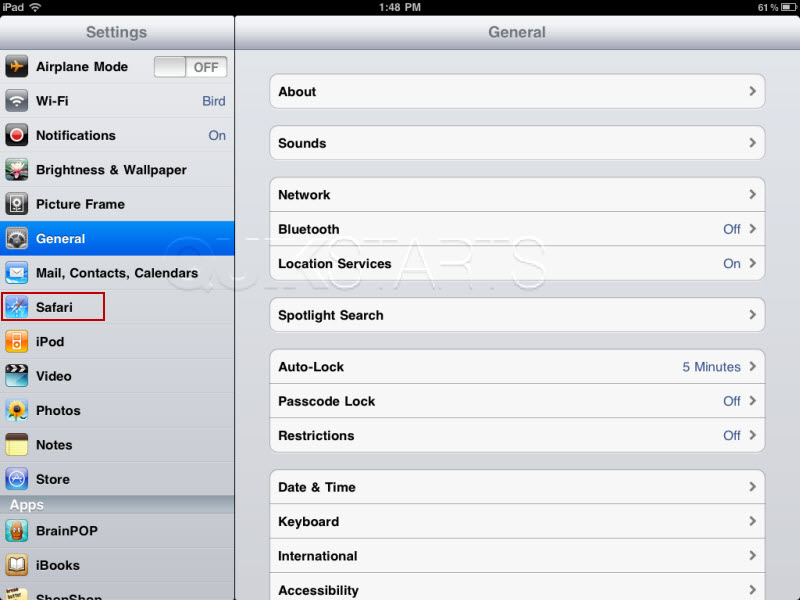Screen dimensions: 800x600
Task: Tap the battery indicator in status bar
Action: coord(789,7)
